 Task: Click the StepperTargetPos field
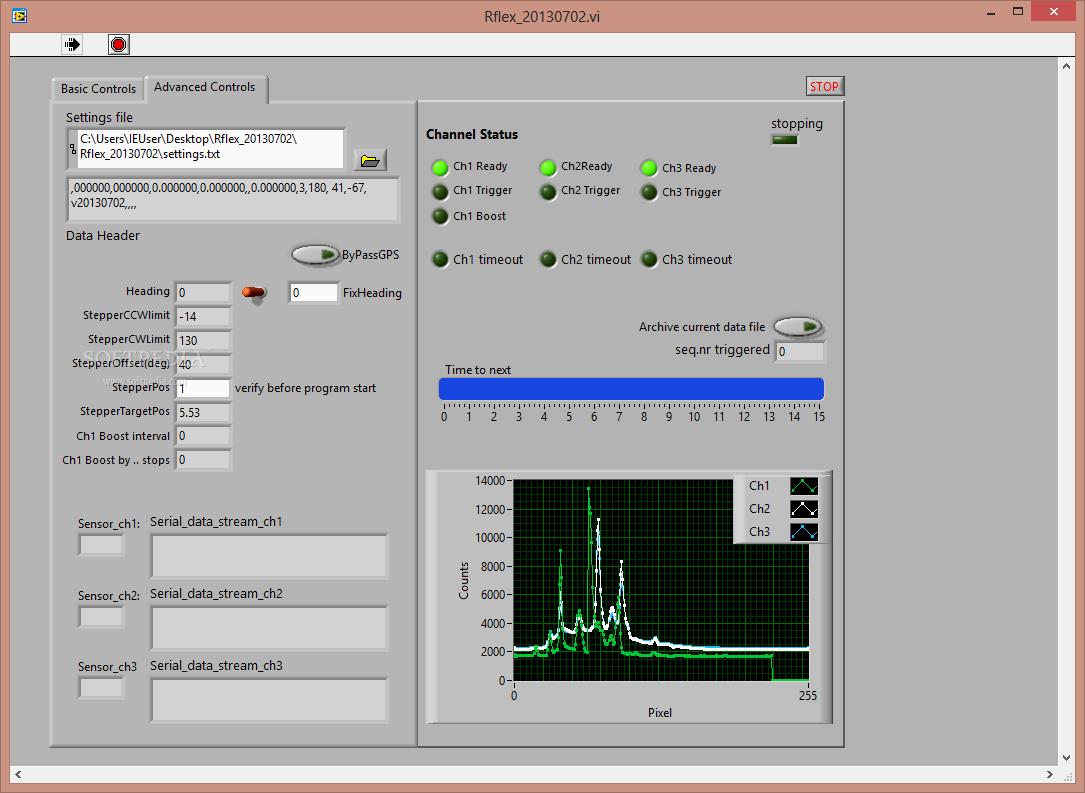click(x=203, y=412)
